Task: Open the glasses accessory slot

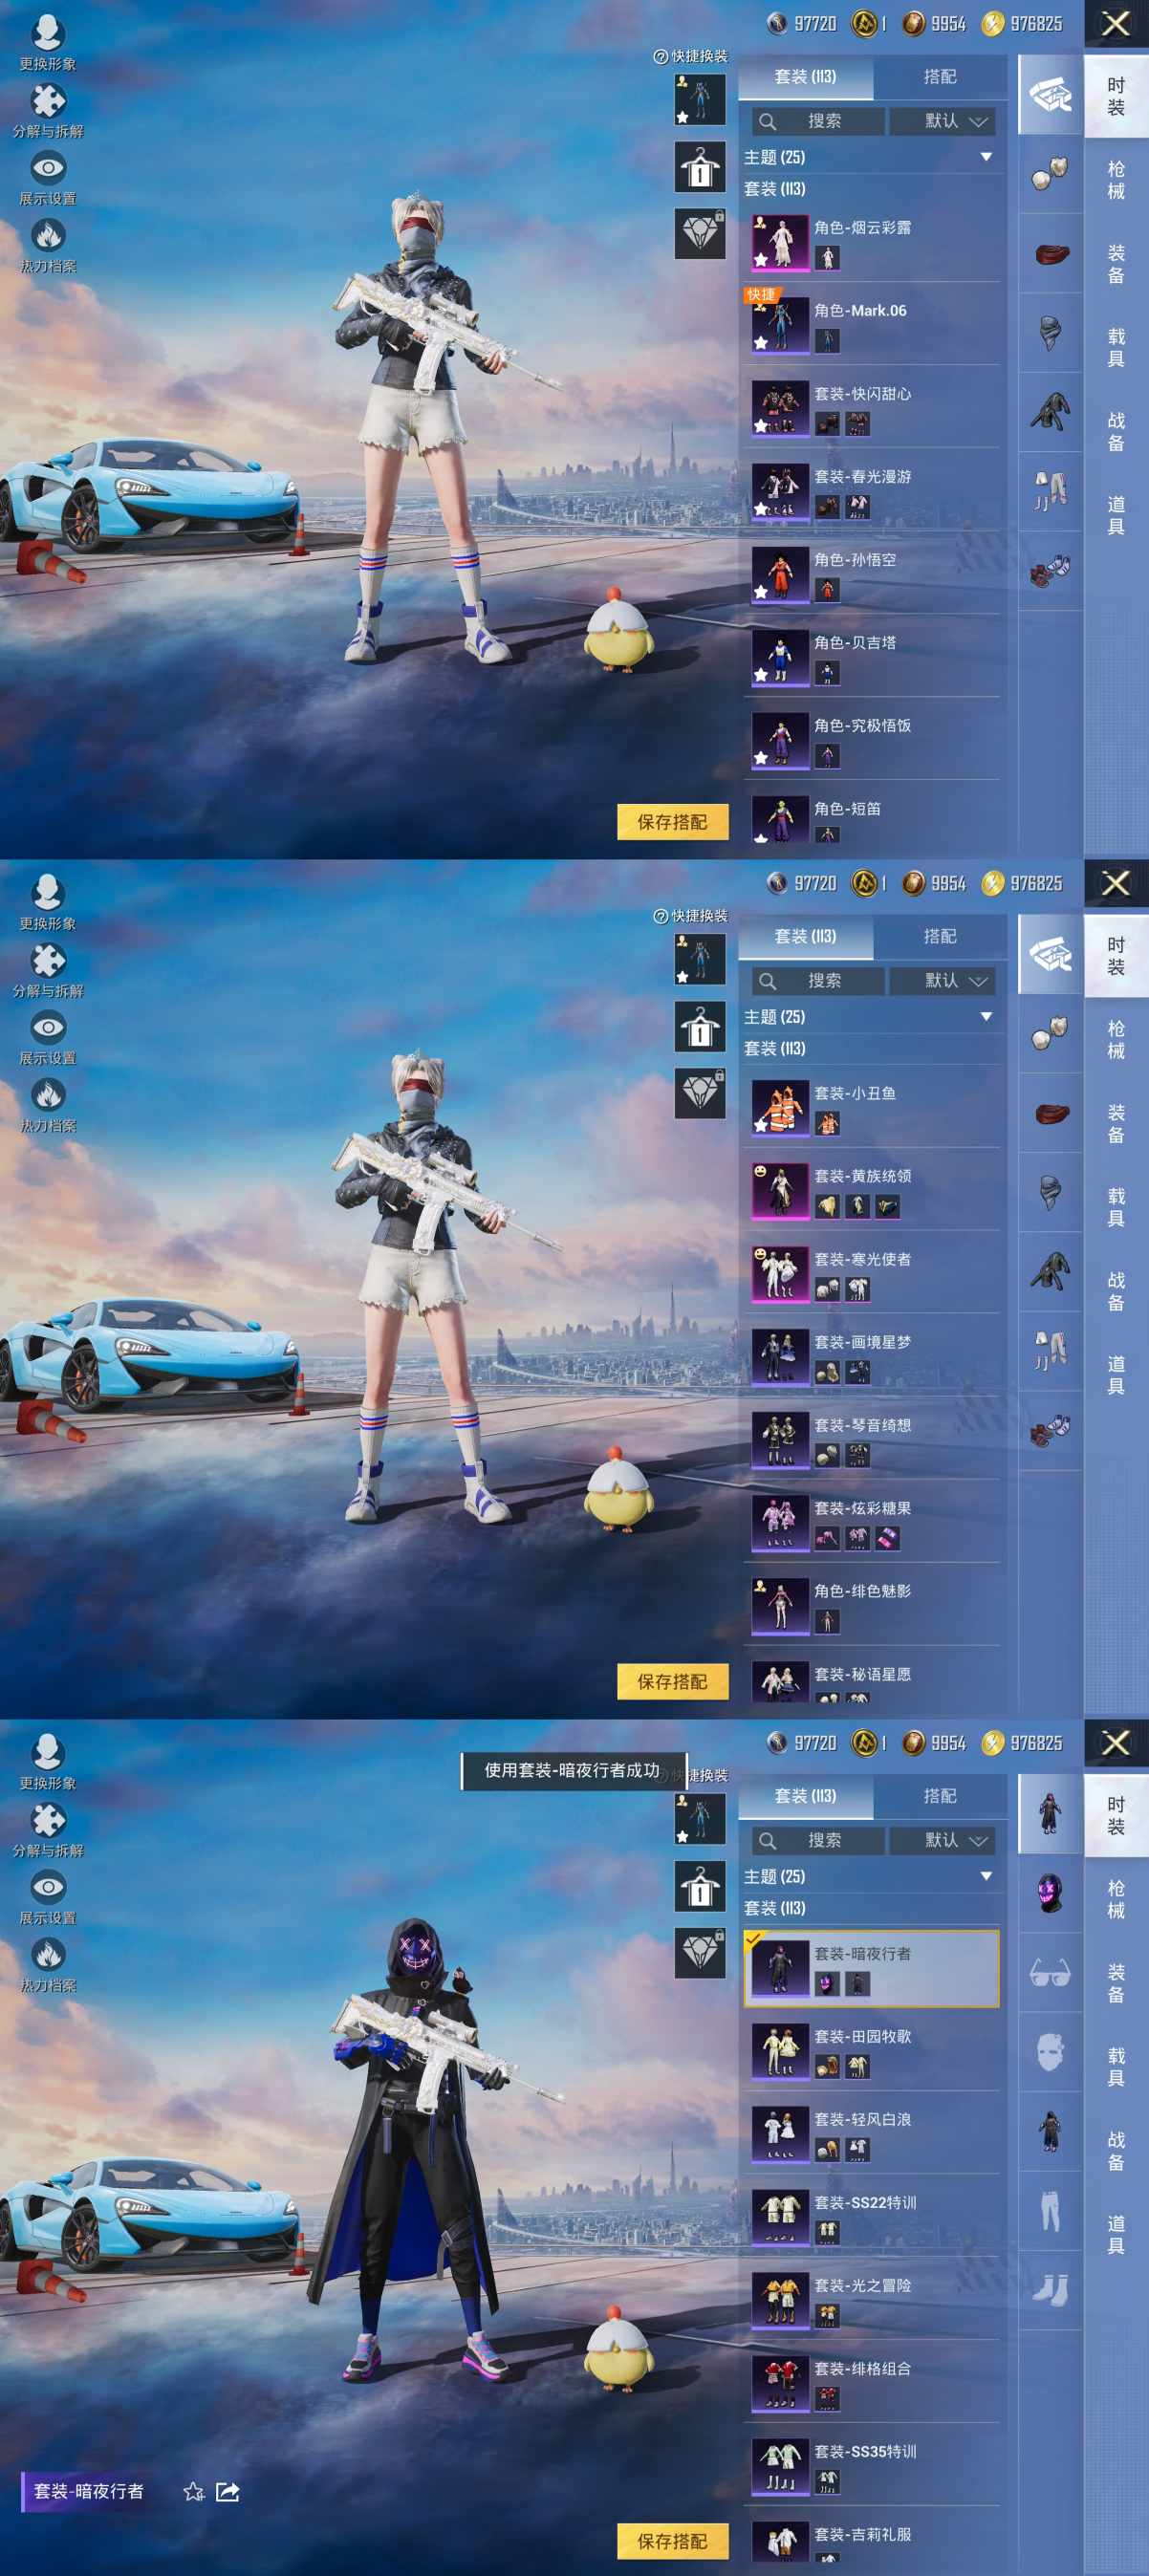Action: tap(1049, 1972)
